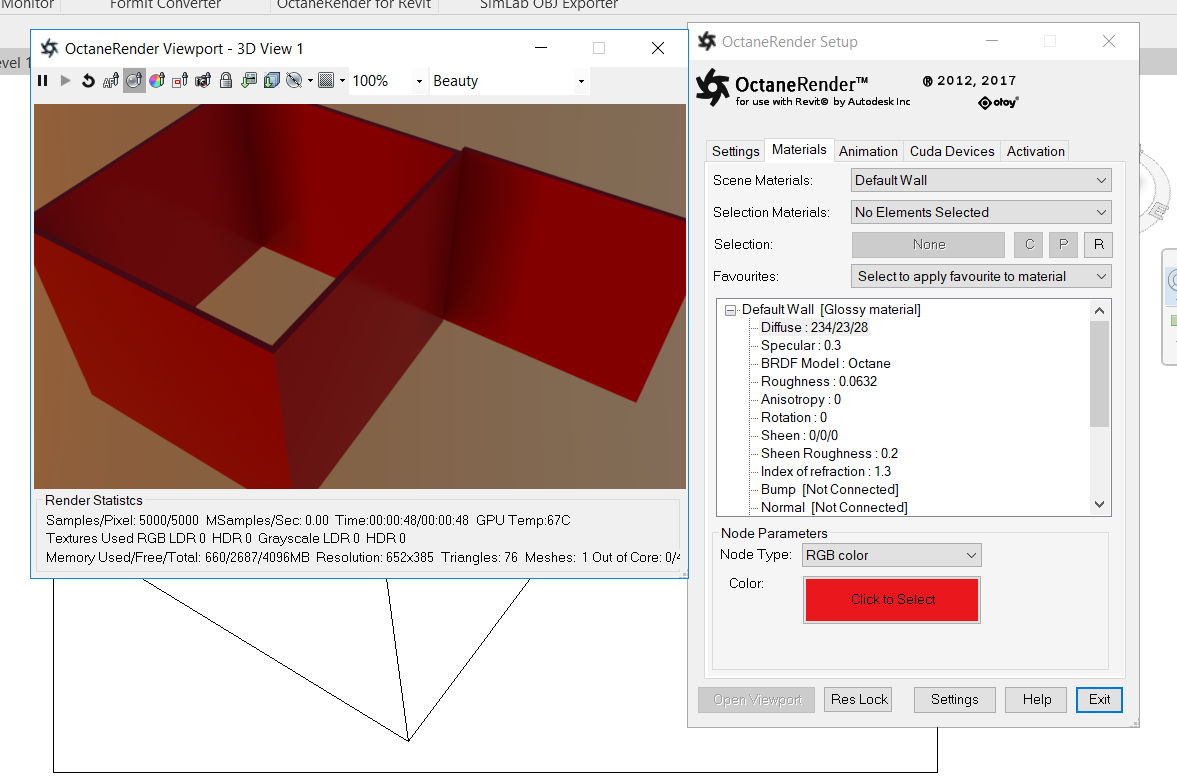Image resolution: width=1177 pixels, height=782 pixels.
Task: Open the Favourites dropdown
Action: click(981, 276)
